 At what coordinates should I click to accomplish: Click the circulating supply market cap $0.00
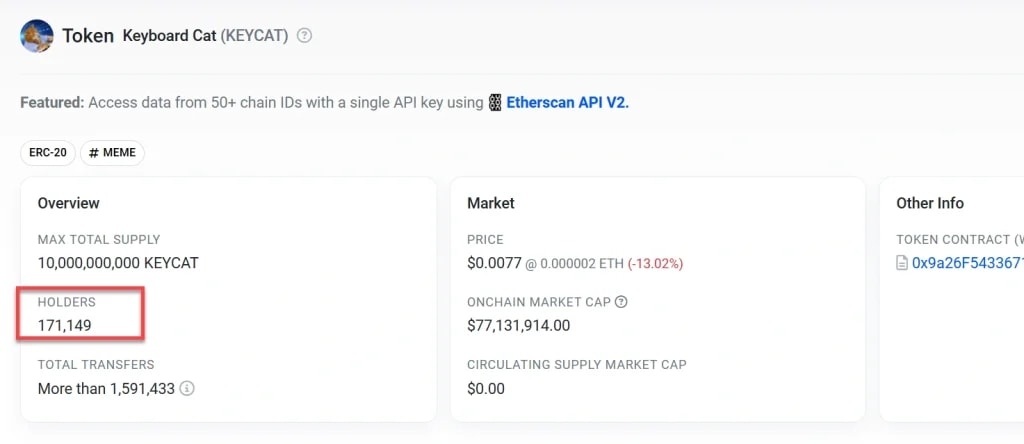tap(486, 388)
